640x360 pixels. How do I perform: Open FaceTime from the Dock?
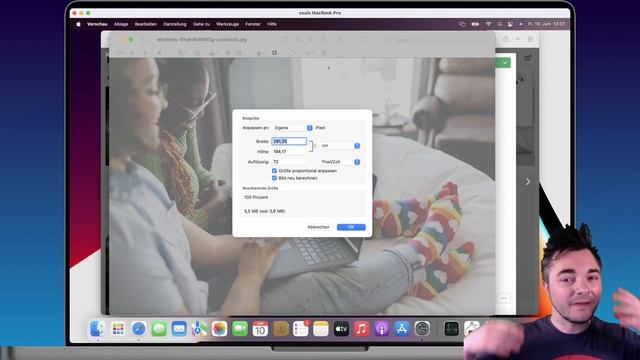[240, 329]
